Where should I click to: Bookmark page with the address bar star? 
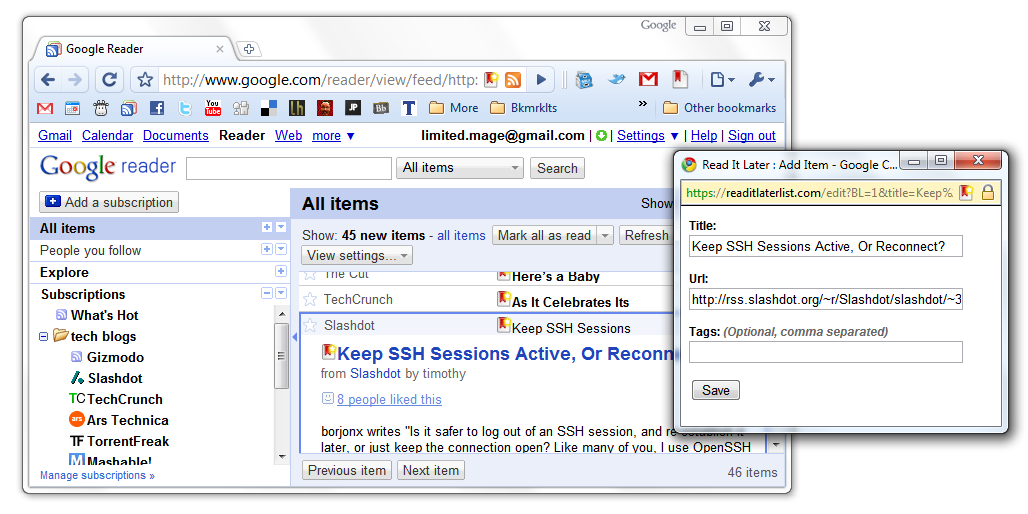145,80
